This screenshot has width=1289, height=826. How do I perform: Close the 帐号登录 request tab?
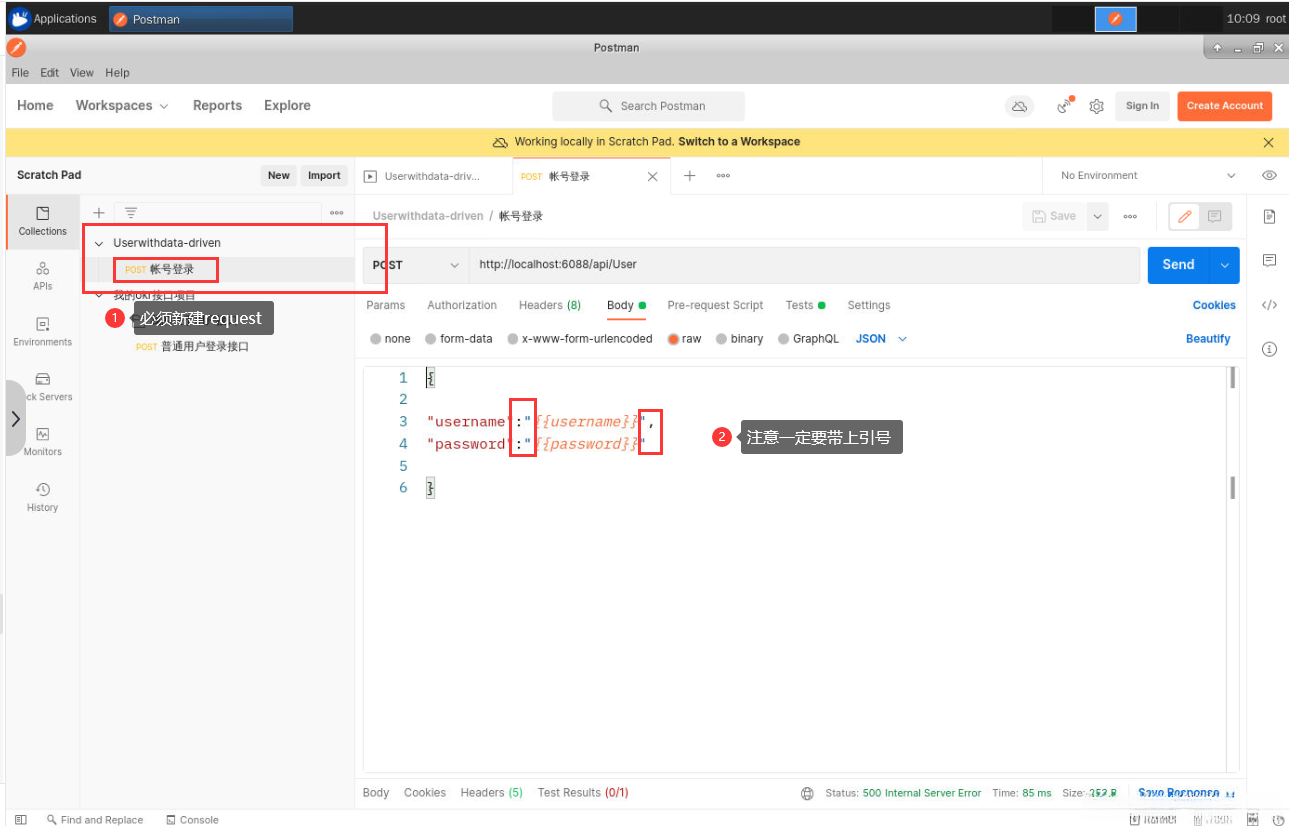click(x=653, y=176)
